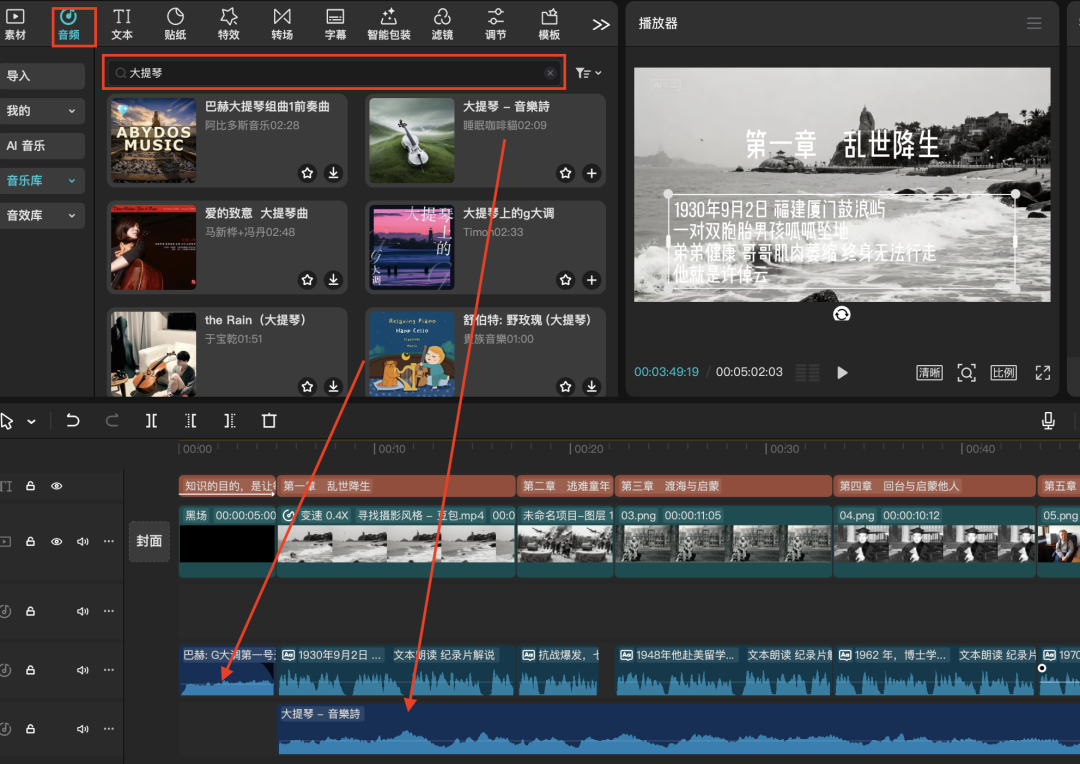This screenshot has height=764, width=1080.
Task: Open the filter dropdown beside the search box
Action: (588, 73)
